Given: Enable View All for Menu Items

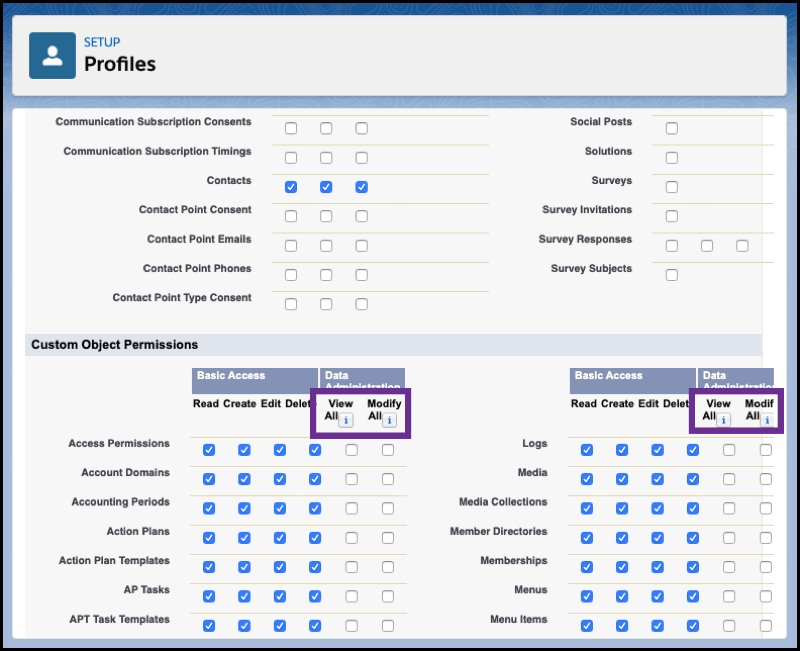Looking at the screenshot, I should (x=729, y=625).
